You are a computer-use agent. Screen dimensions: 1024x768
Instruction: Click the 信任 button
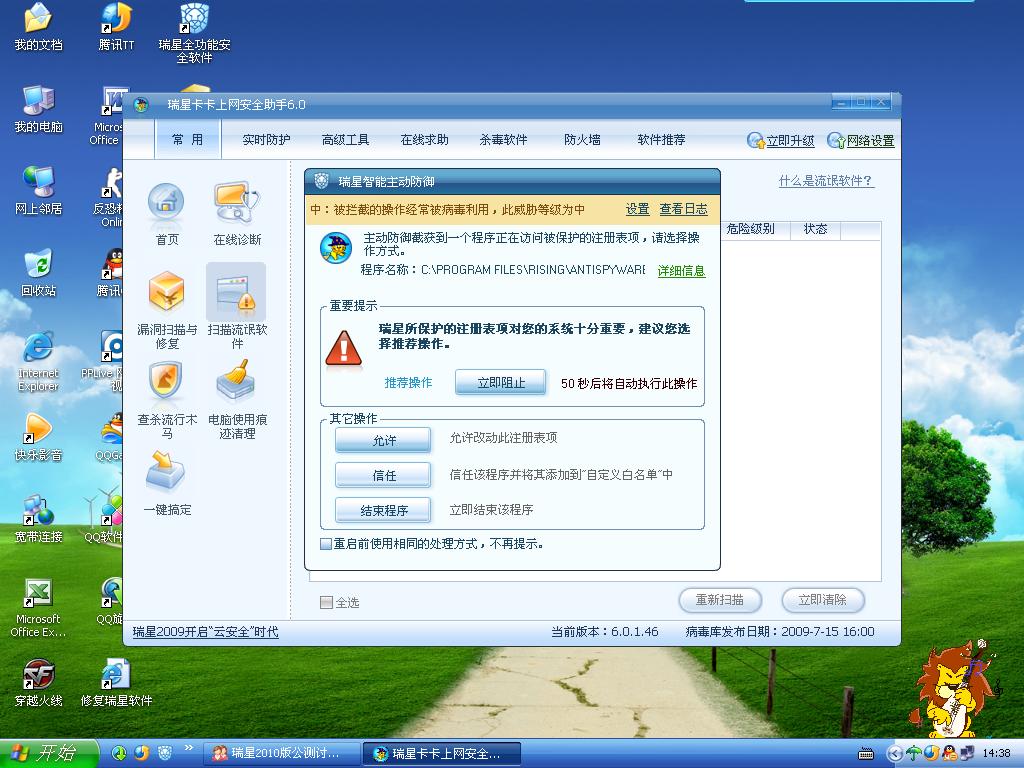[x=383, y=475]
